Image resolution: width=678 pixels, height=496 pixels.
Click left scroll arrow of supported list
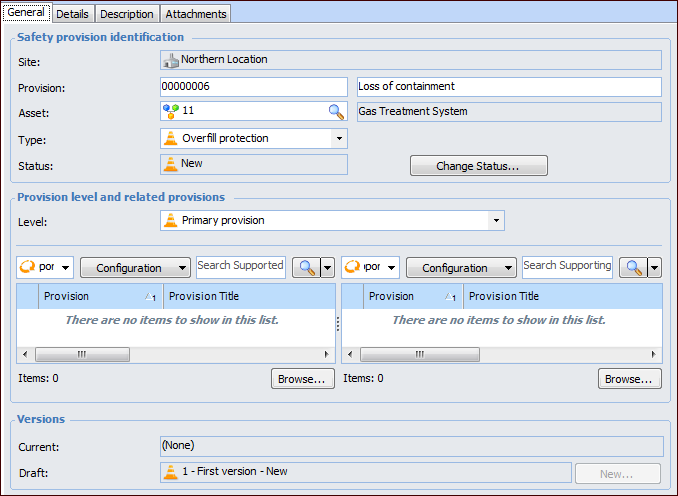click(25, 355)
